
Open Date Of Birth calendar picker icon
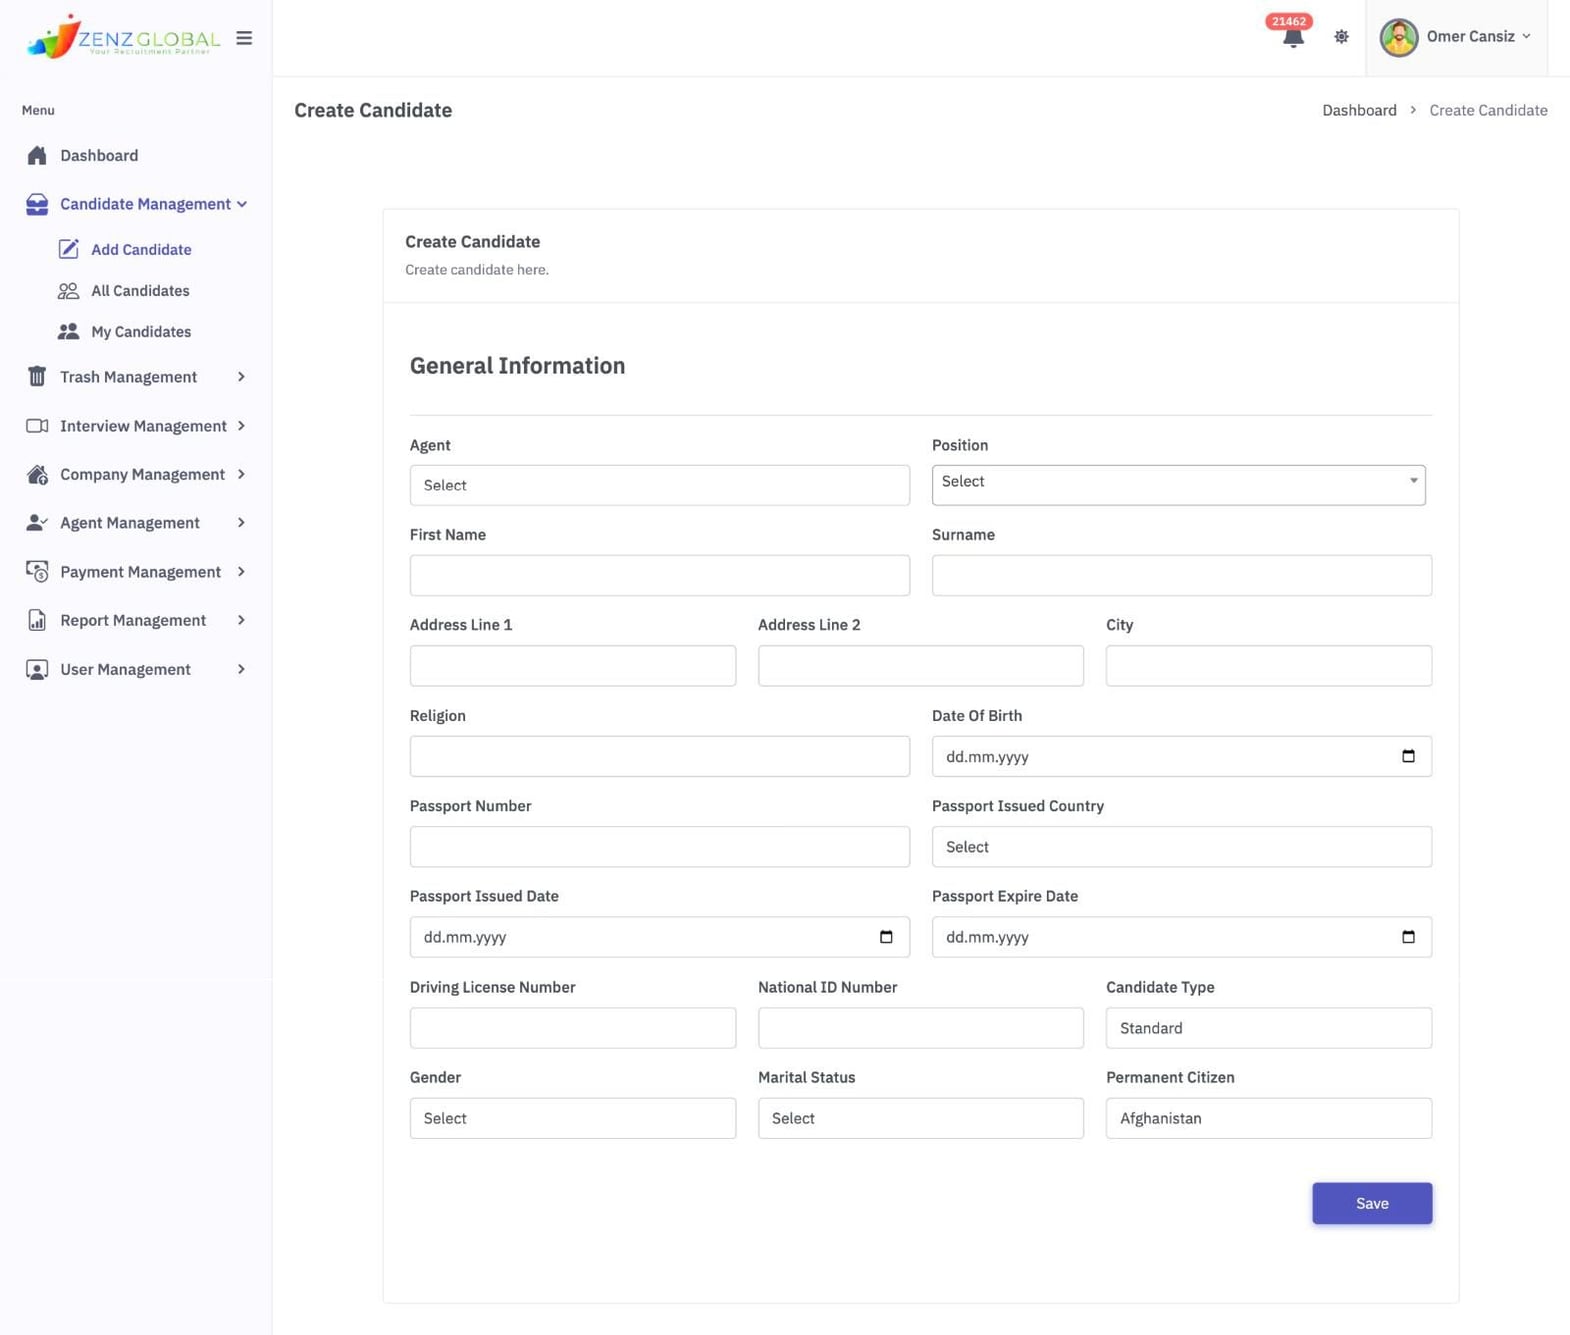click(x=1408, y=756)
